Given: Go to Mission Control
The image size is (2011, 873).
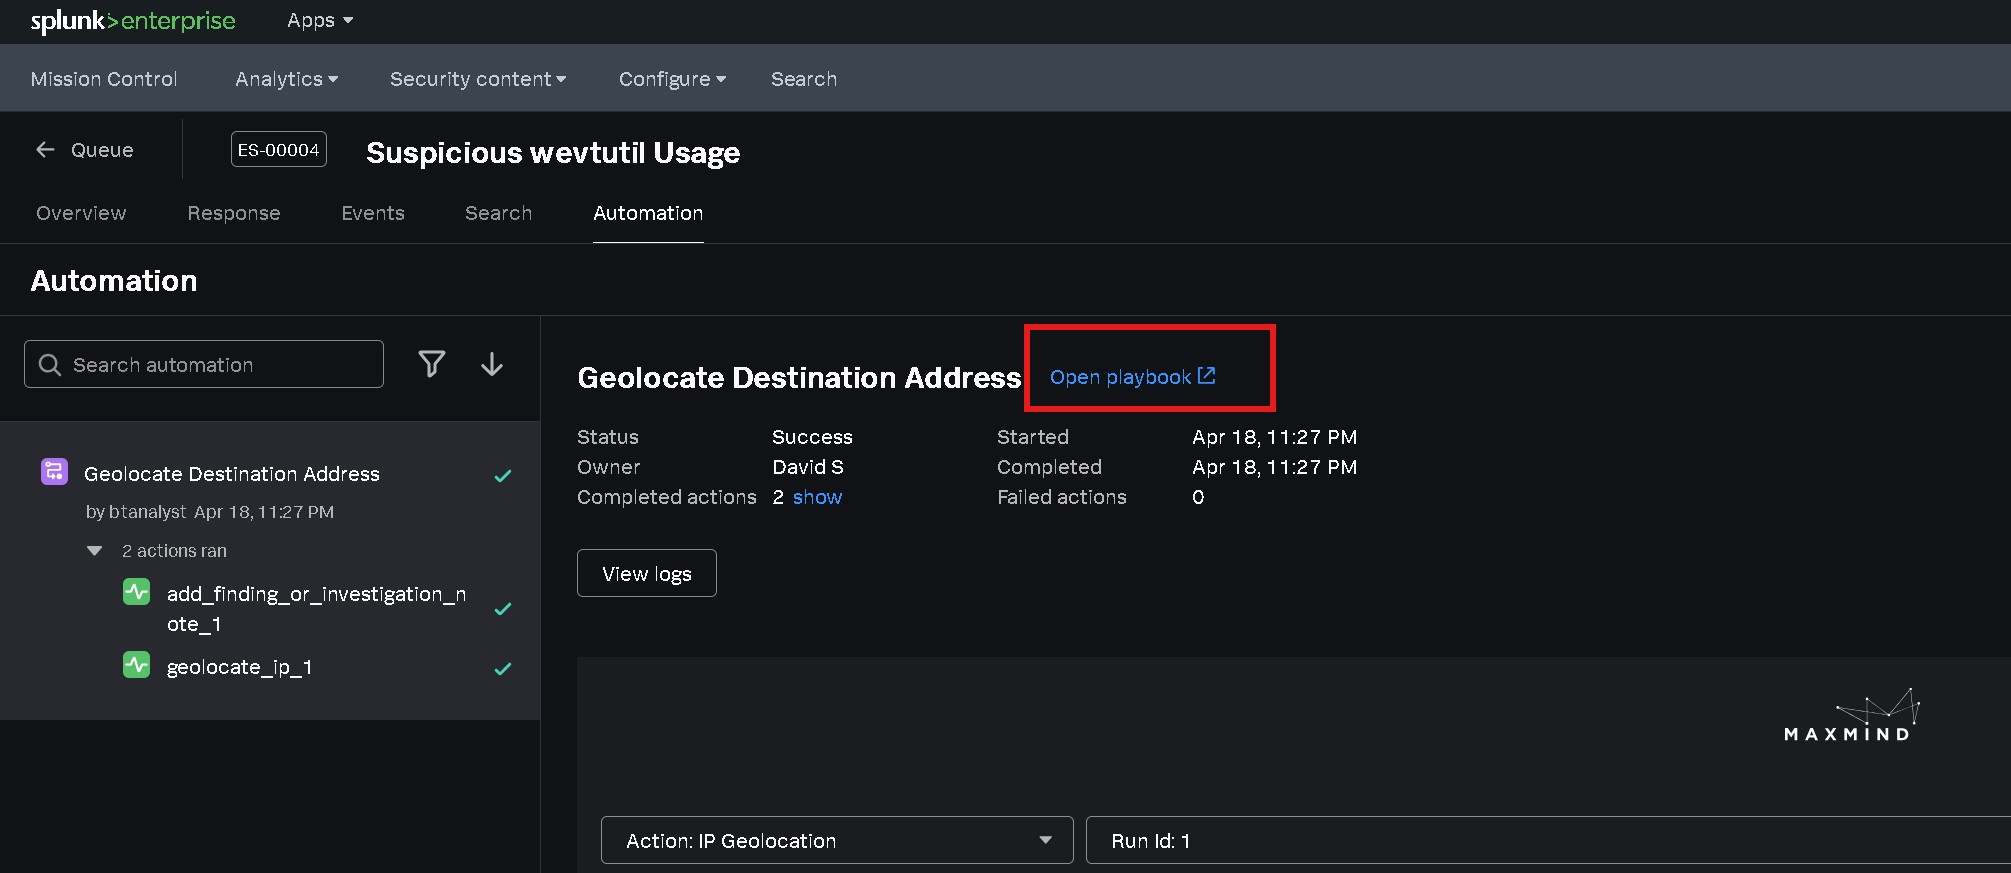Looking at the screenshot, I should point(104,79).
